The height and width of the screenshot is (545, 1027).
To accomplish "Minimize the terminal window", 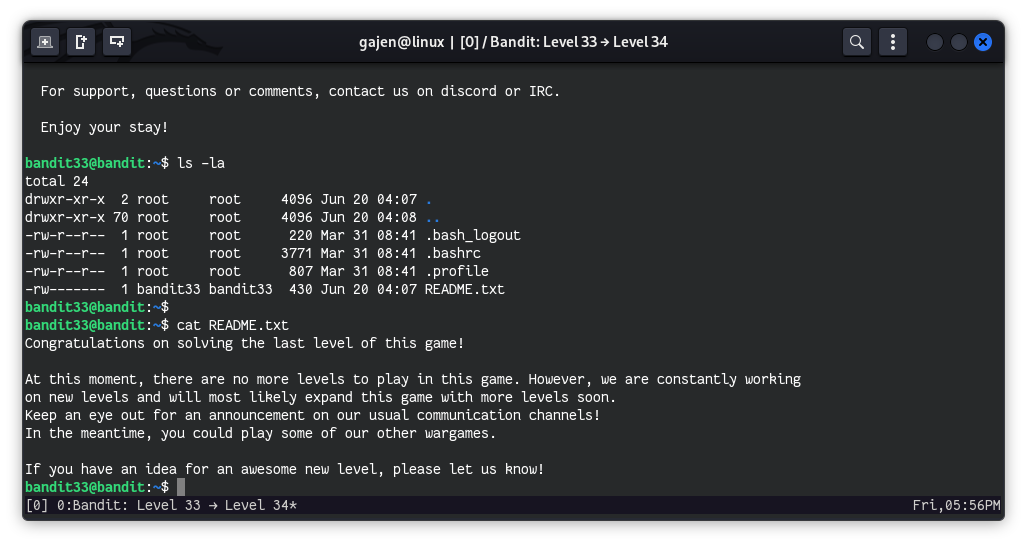I will coord(935,42).
